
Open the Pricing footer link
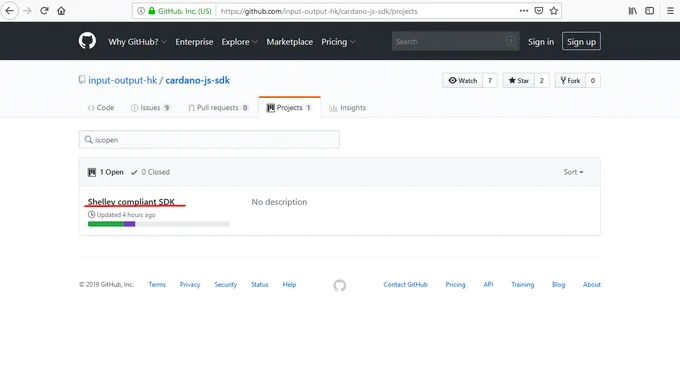455,285
